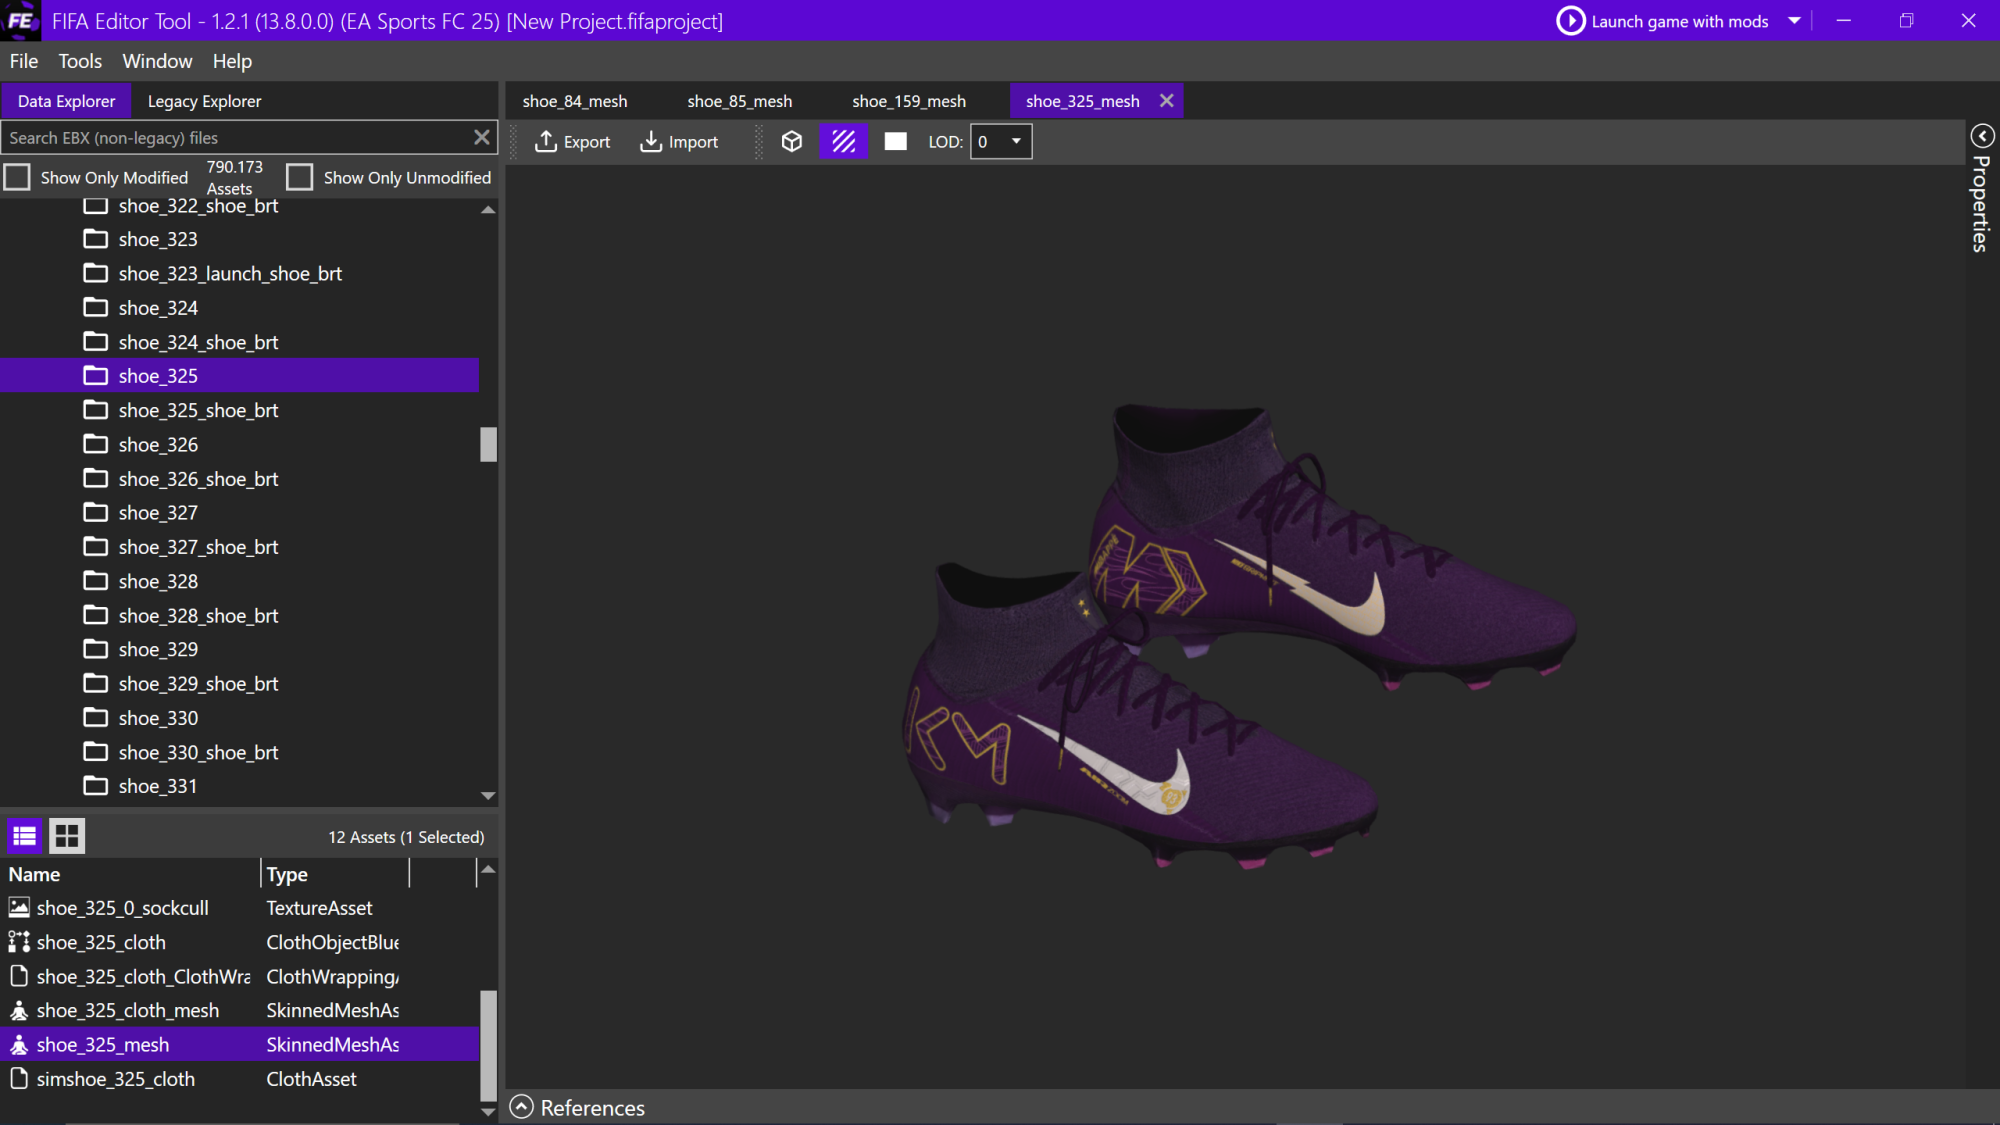Open the launch options dropdown arrow
Viewport: 2000px width, 1125px height.
pyautogui.click(x=1795, y=21)
